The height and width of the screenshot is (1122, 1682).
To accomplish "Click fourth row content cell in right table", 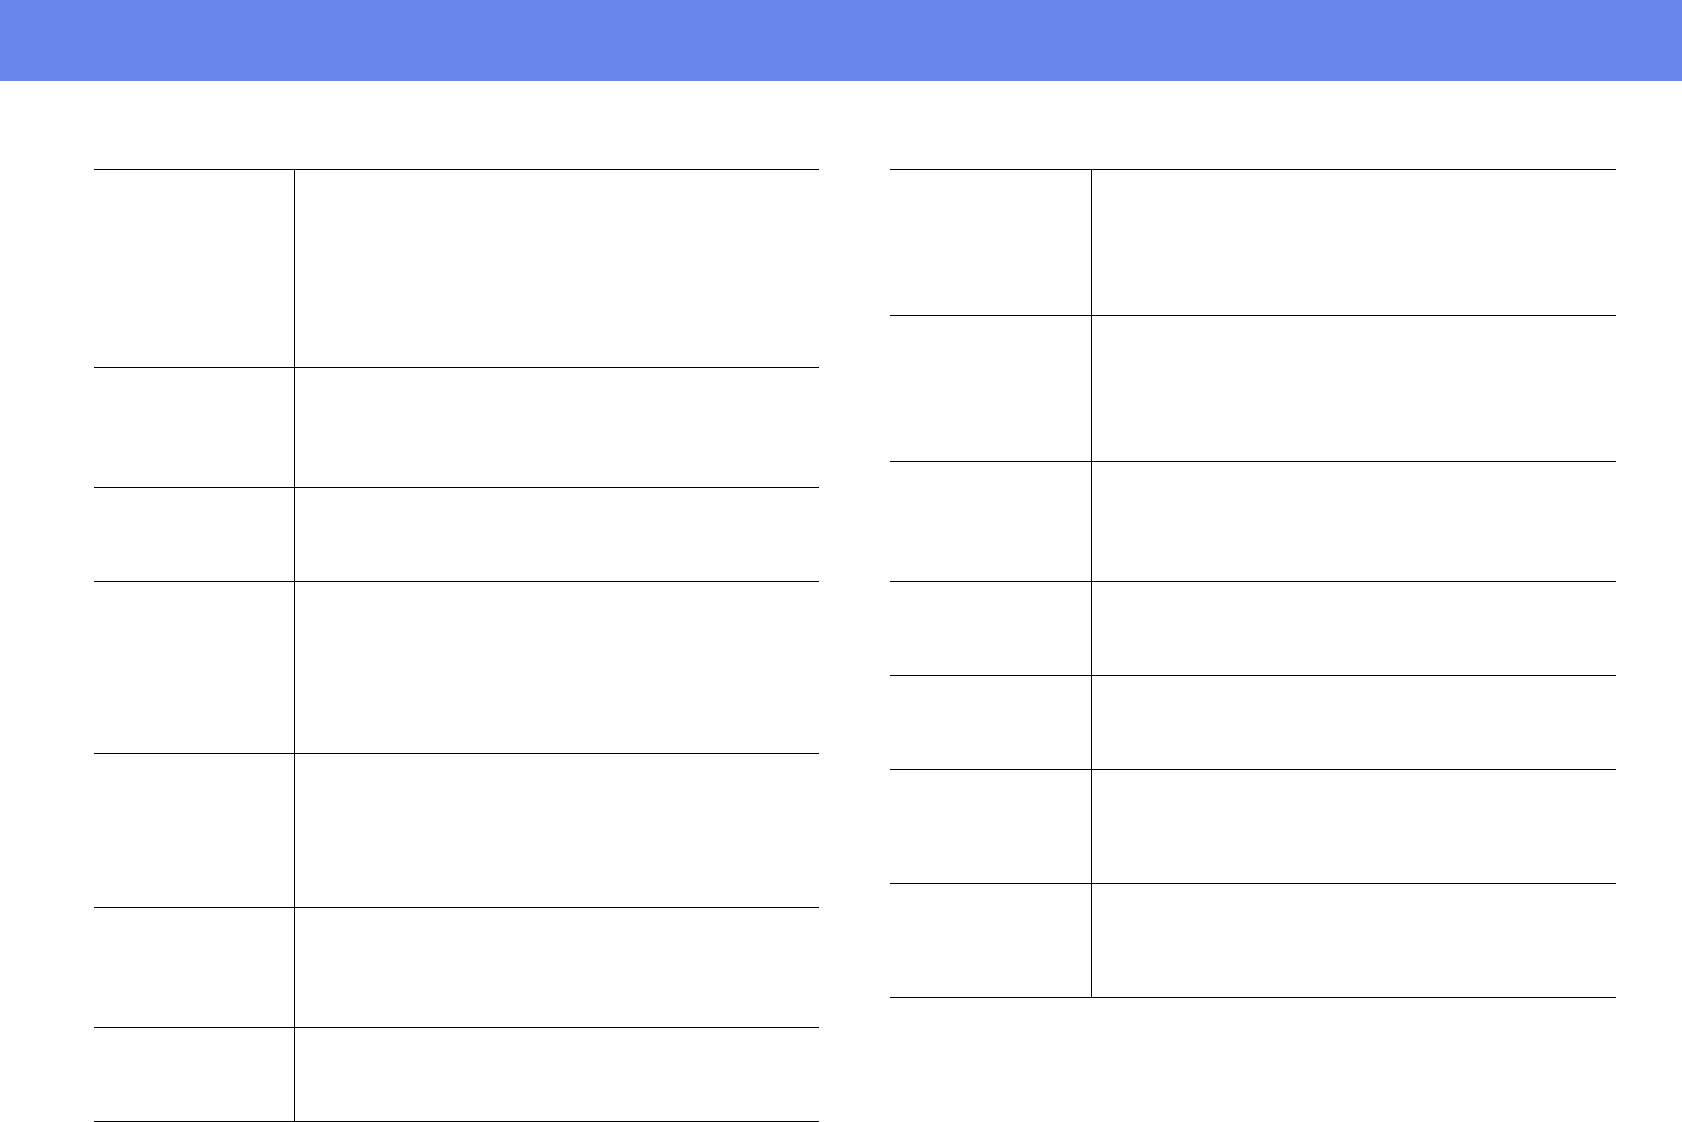I will pyautogui.click(x=1353, y=628).
